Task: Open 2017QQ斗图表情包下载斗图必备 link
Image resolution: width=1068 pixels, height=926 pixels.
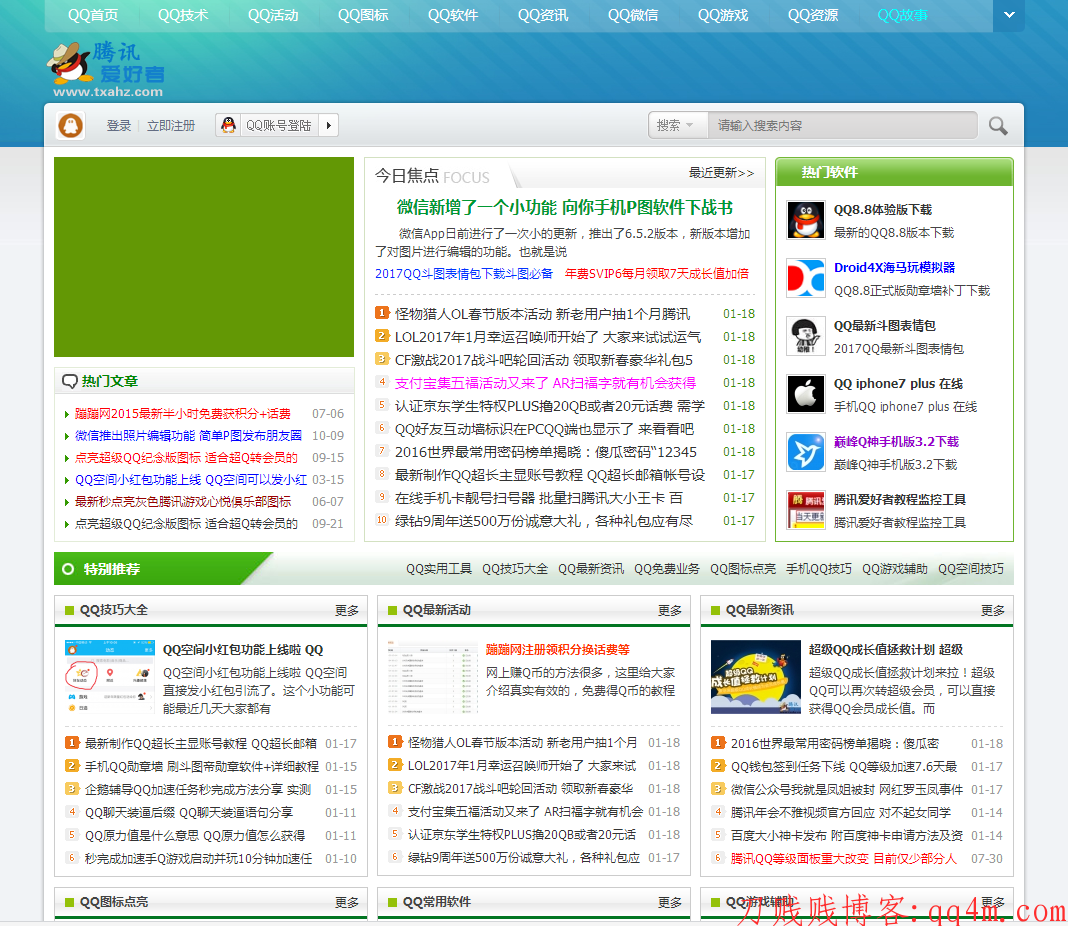Action: point(464,274)
